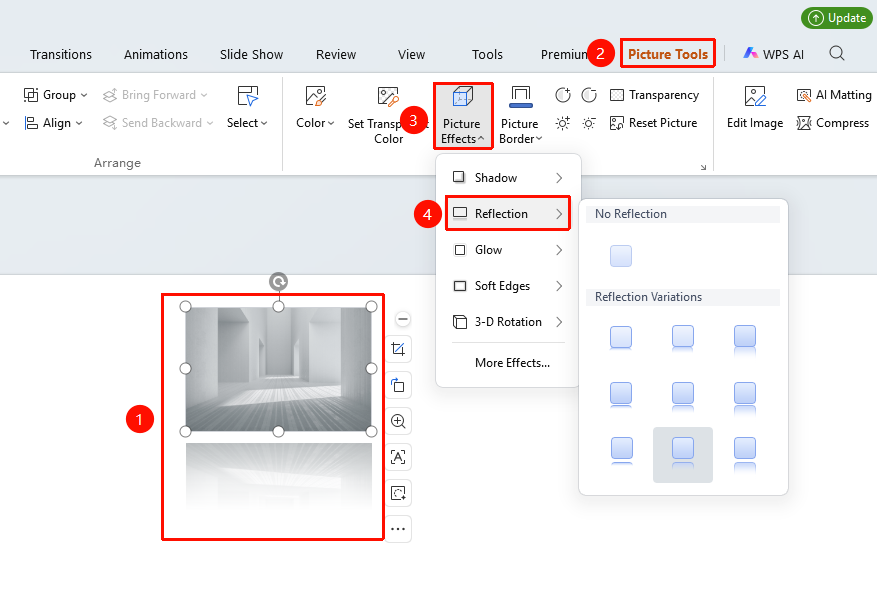Click the Compress picture tool

[833, 123]
